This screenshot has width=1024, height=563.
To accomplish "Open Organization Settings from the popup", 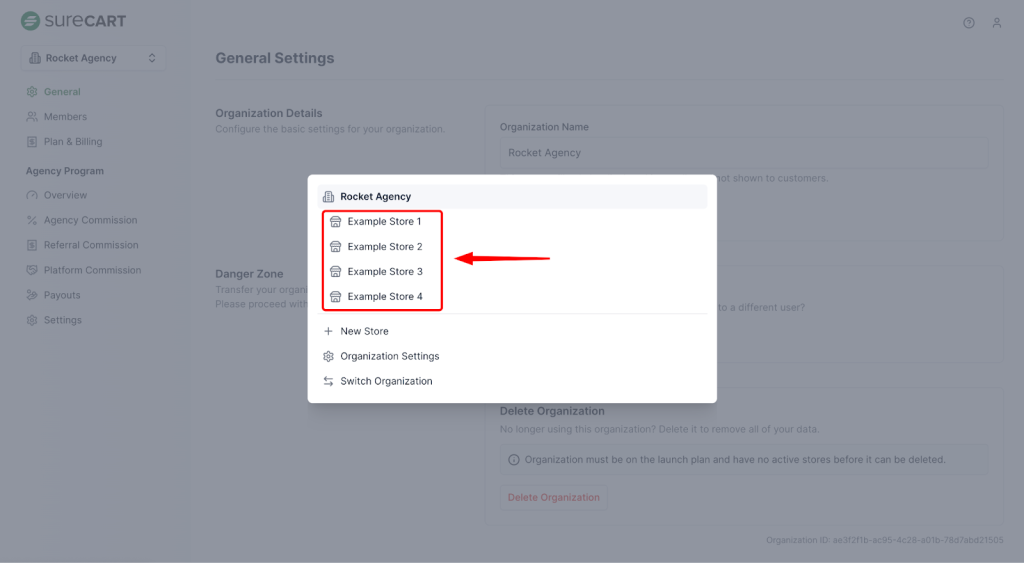I will pyautogui.click(x=389, y=356).
